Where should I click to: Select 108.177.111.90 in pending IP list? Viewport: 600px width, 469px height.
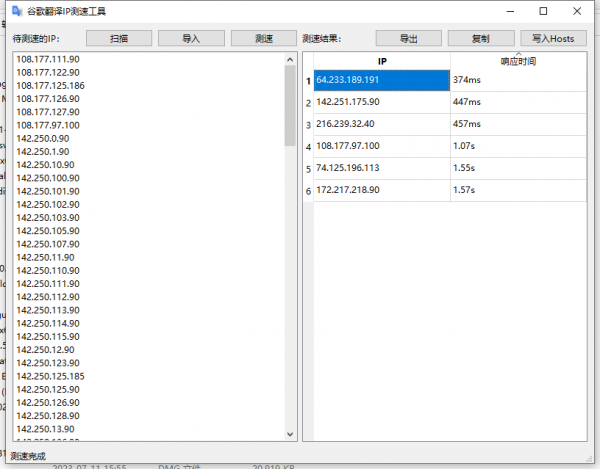tap(48, 59)
